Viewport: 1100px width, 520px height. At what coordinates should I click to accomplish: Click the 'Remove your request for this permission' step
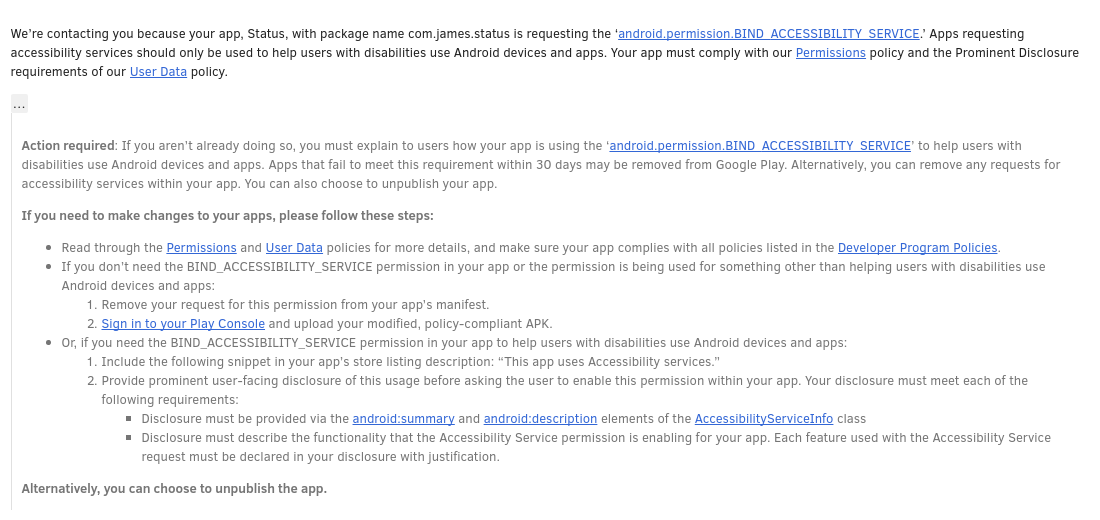[295, 305]
